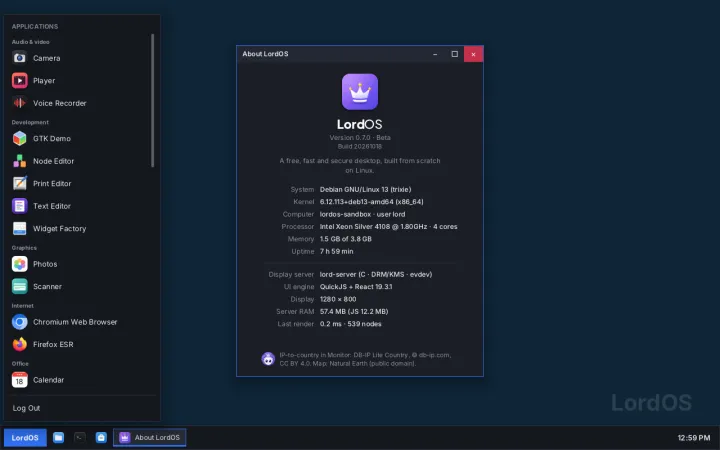Click lord-server display server value
The width and height of the screenshot is (720, 450).
[x=376, y=274]
